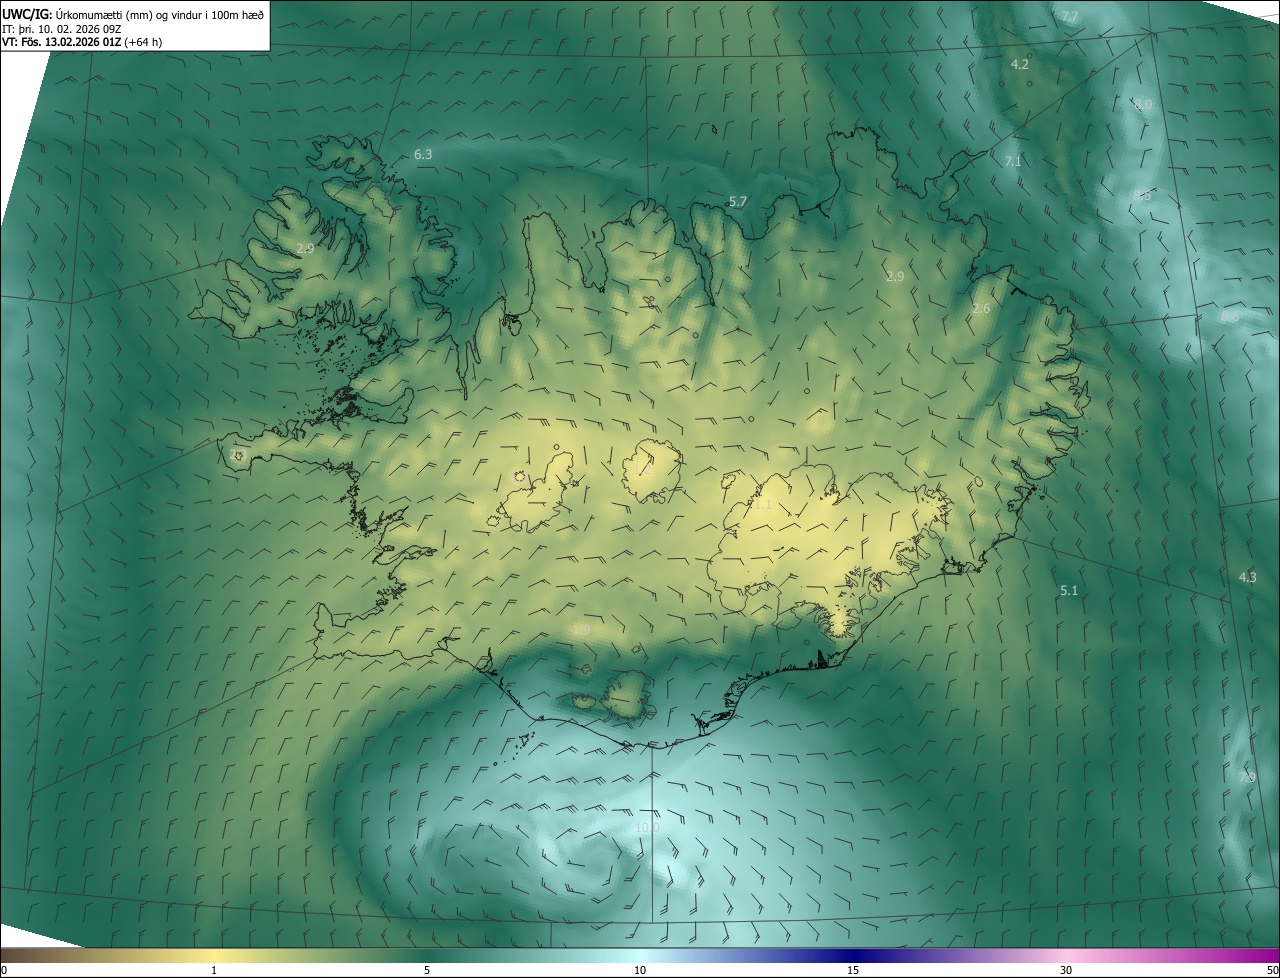The width and height of the screenshot is (1280, 978).
Task: Click the 7.7 precipitation value
Action: click(1070, 17)
